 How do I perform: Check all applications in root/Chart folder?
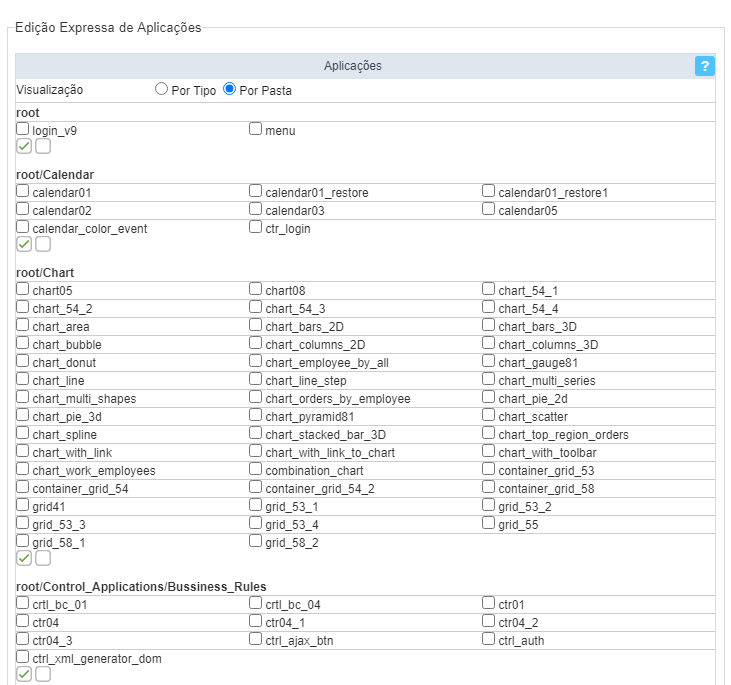tap(24, 558)
